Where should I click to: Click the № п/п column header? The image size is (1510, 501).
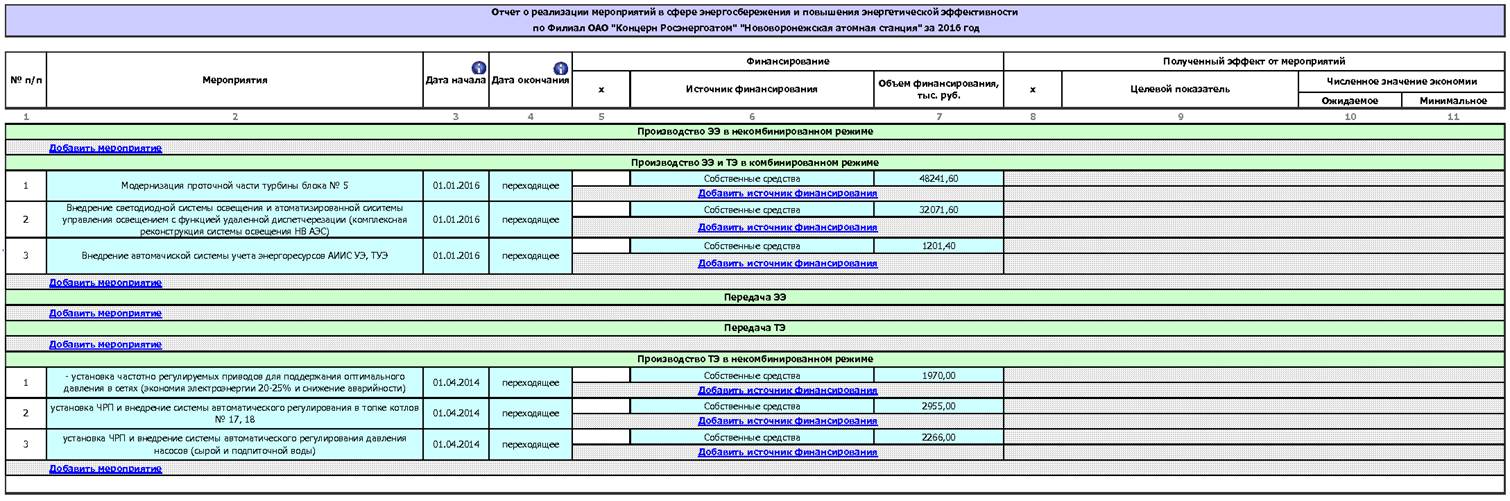[x=26, y=79]
